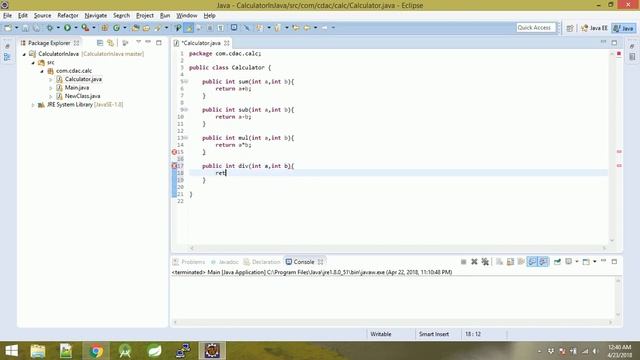Toggle Link with Editor in Package Explorer

point(110,42)
